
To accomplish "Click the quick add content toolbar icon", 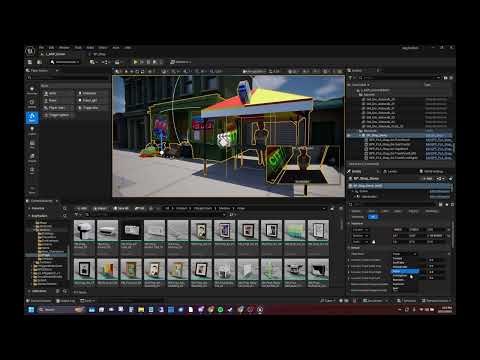I will pos(93,62).
